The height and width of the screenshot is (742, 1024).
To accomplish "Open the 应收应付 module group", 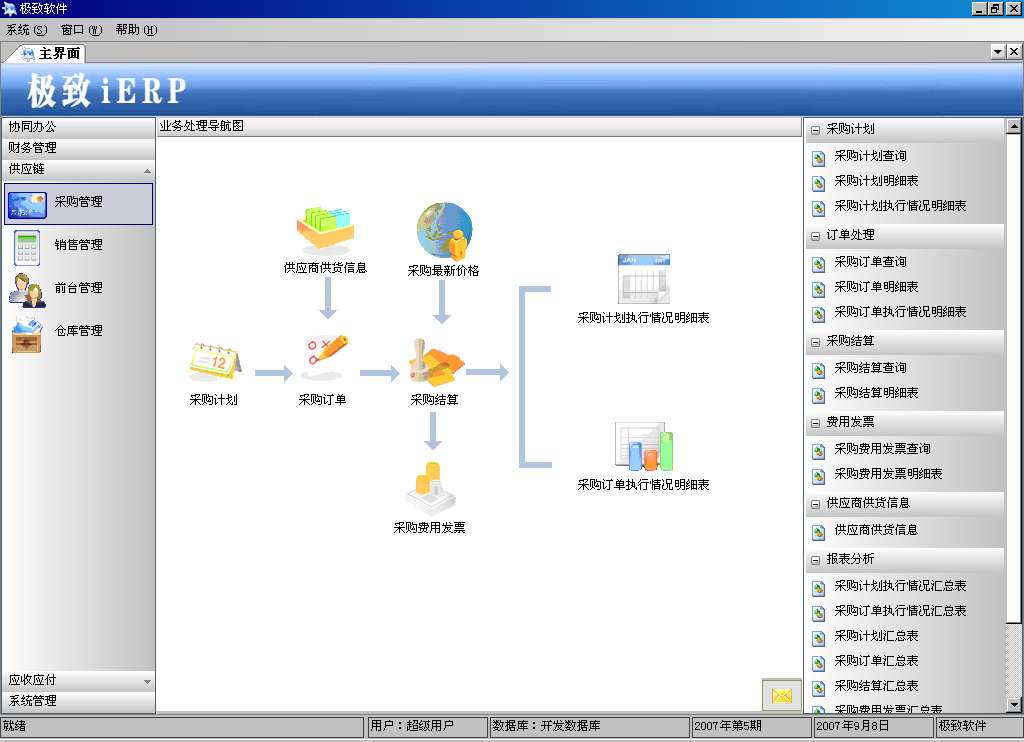I will (x=78, y=680).
